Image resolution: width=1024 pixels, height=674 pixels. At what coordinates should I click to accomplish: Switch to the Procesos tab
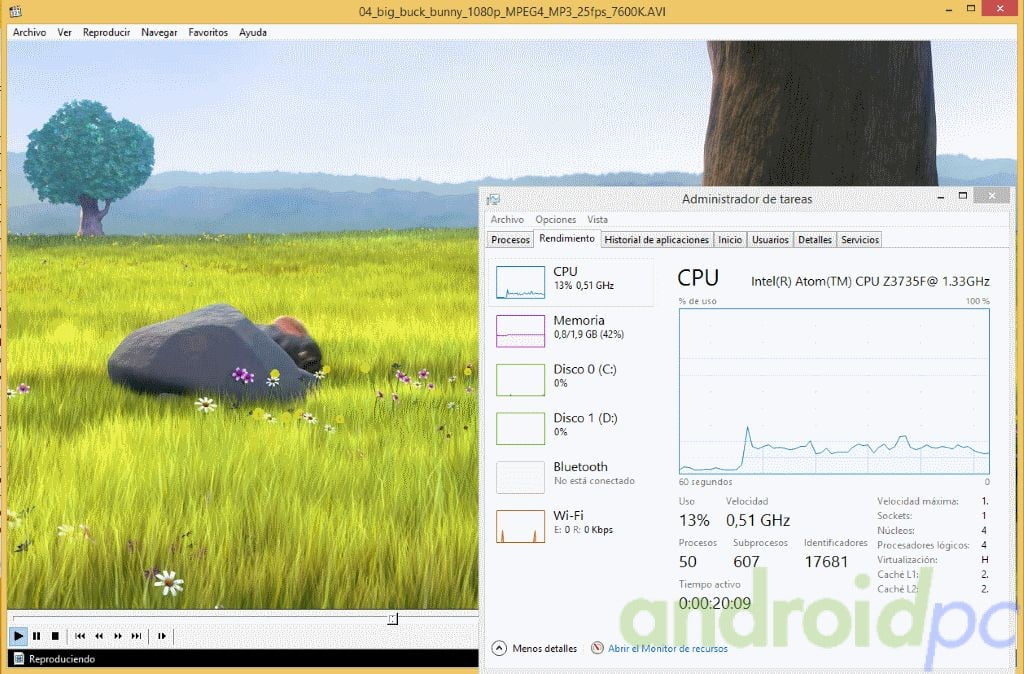[510, 240]
